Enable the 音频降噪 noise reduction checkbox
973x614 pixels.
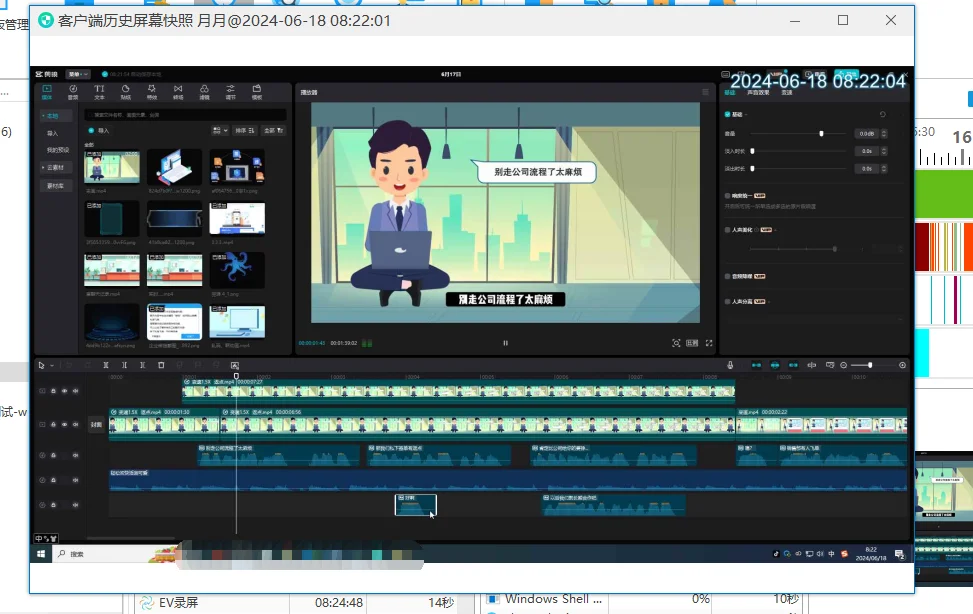pyautogui.click(x=727, y=276)
